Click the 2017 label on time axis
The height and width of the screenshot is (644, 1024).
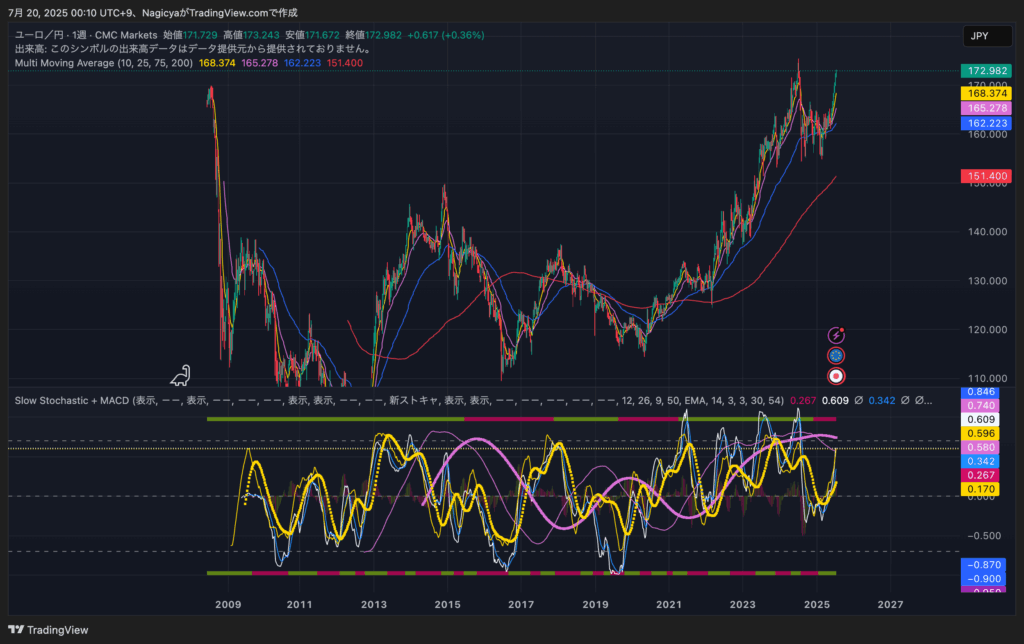tap(521, 605)
